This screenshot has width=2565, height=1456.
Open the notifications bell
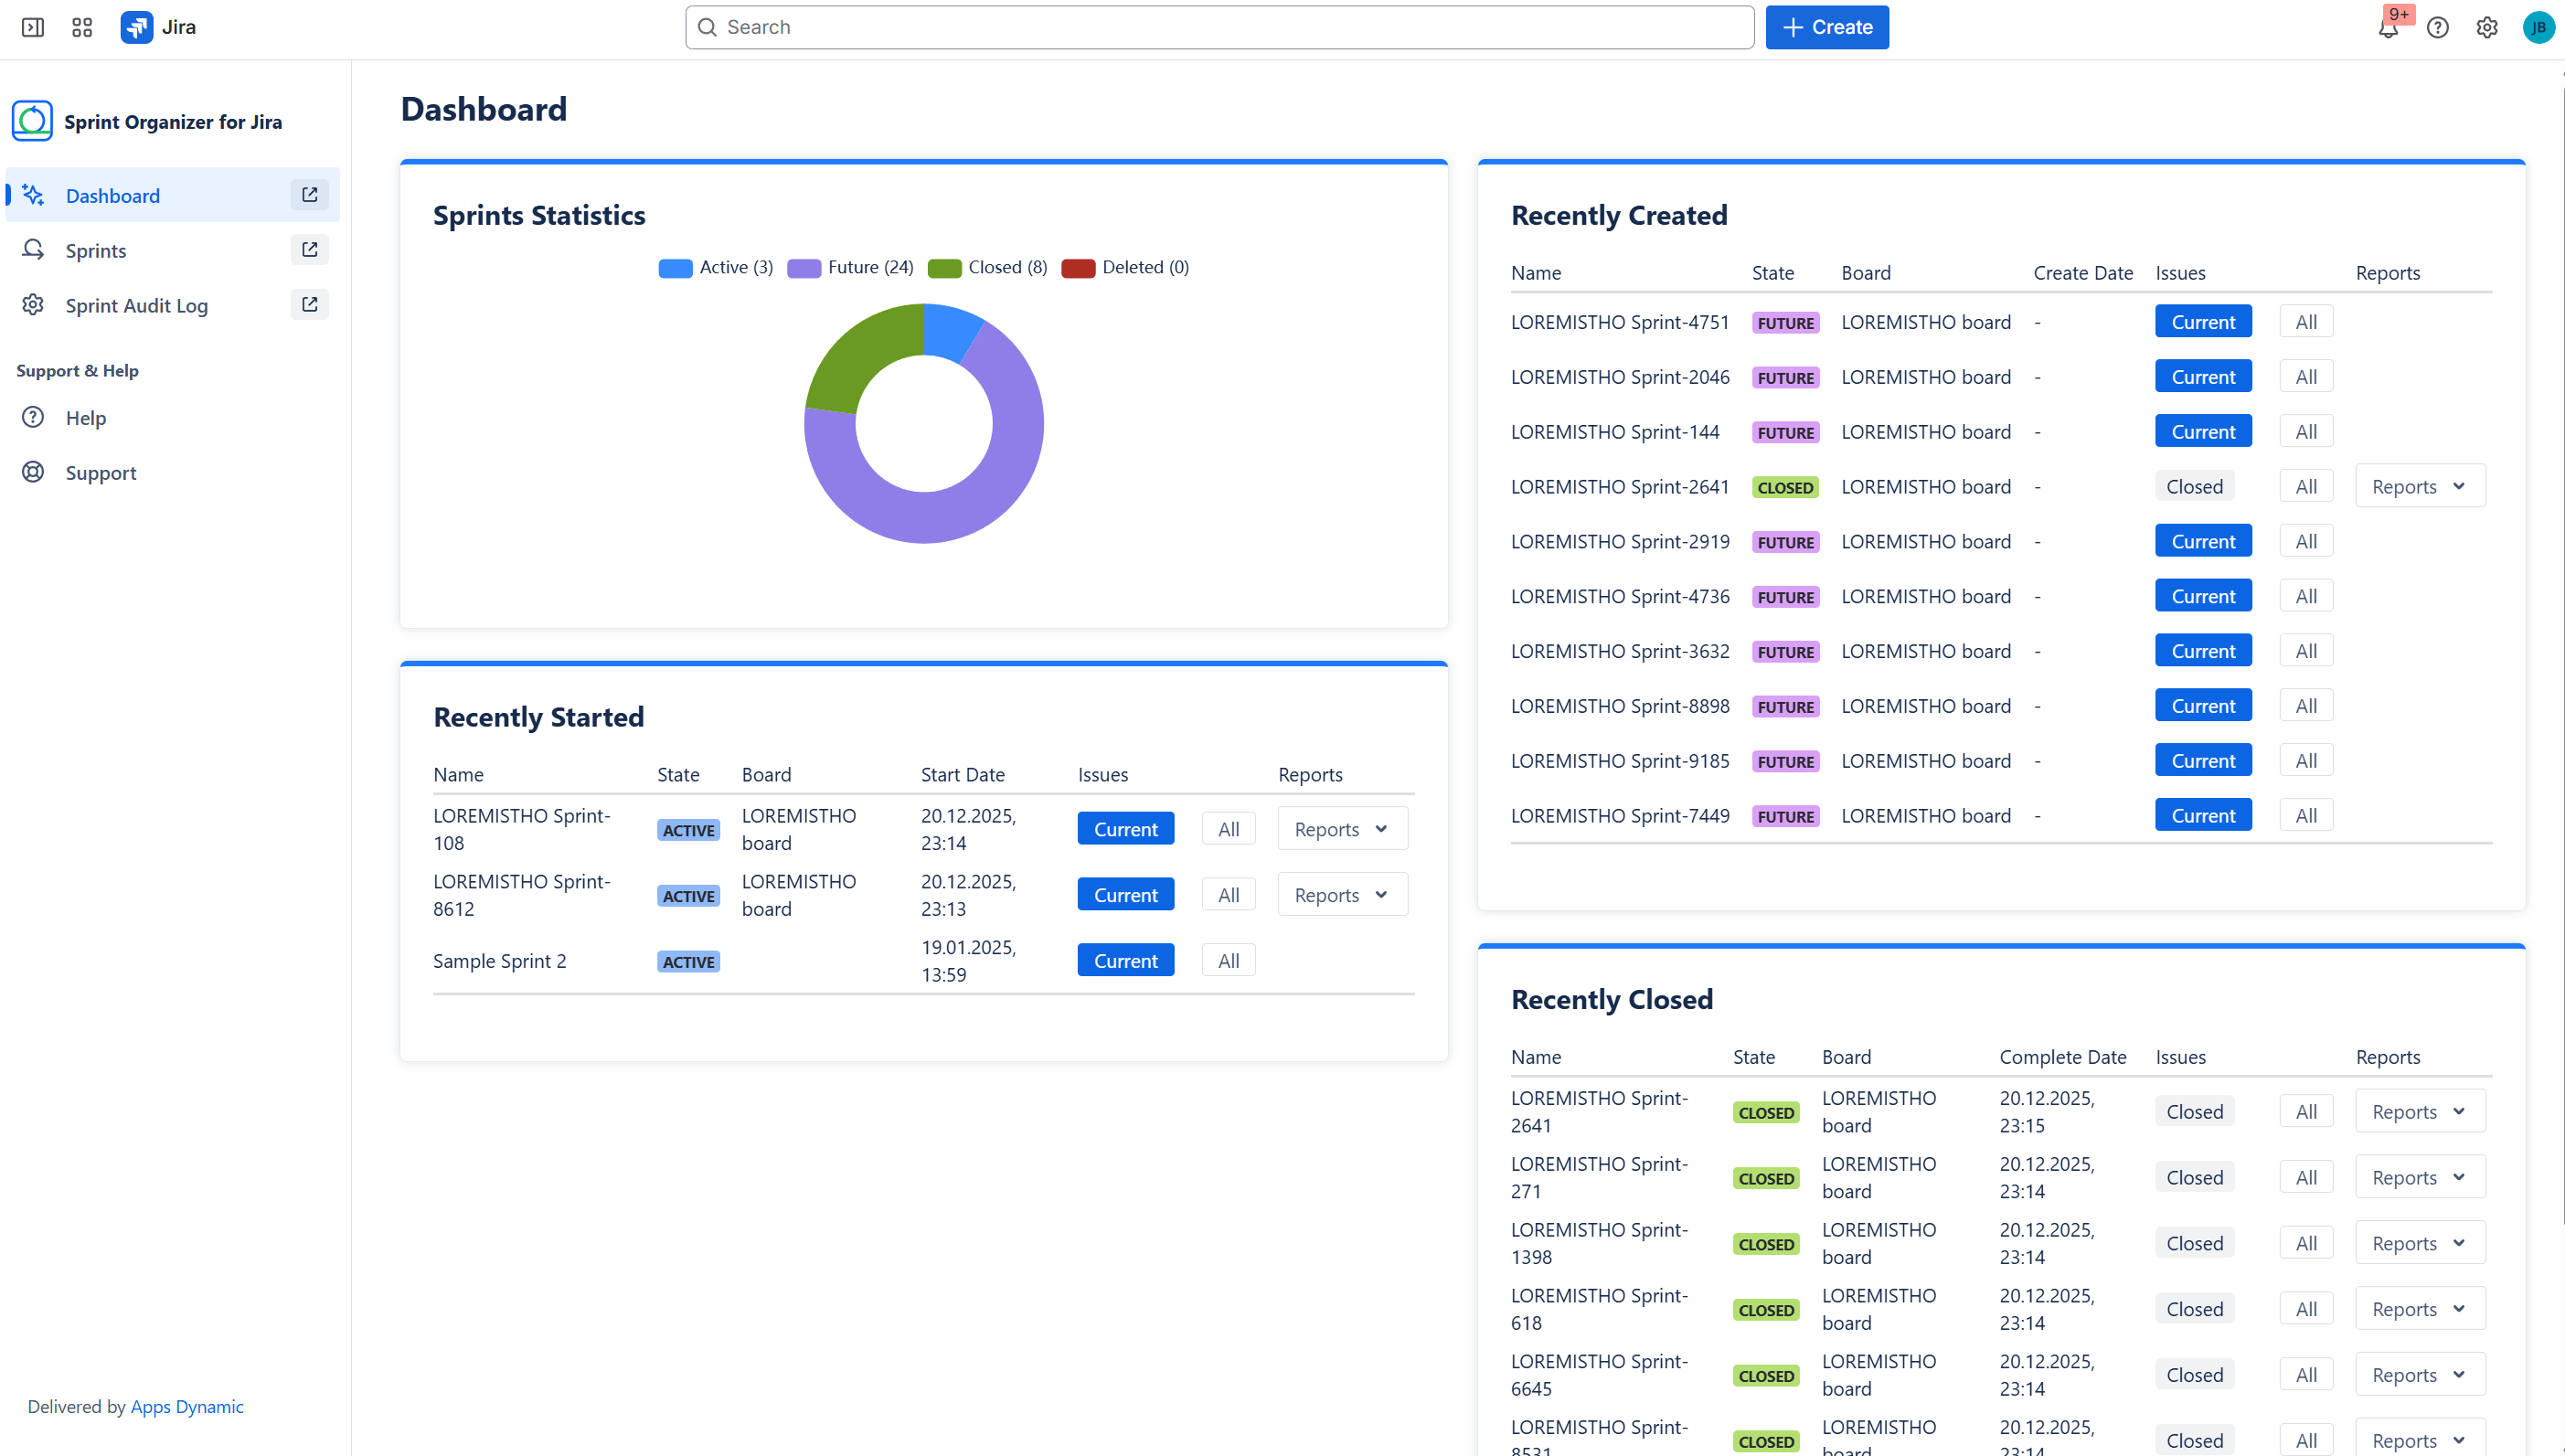(x=2388, y=28)
